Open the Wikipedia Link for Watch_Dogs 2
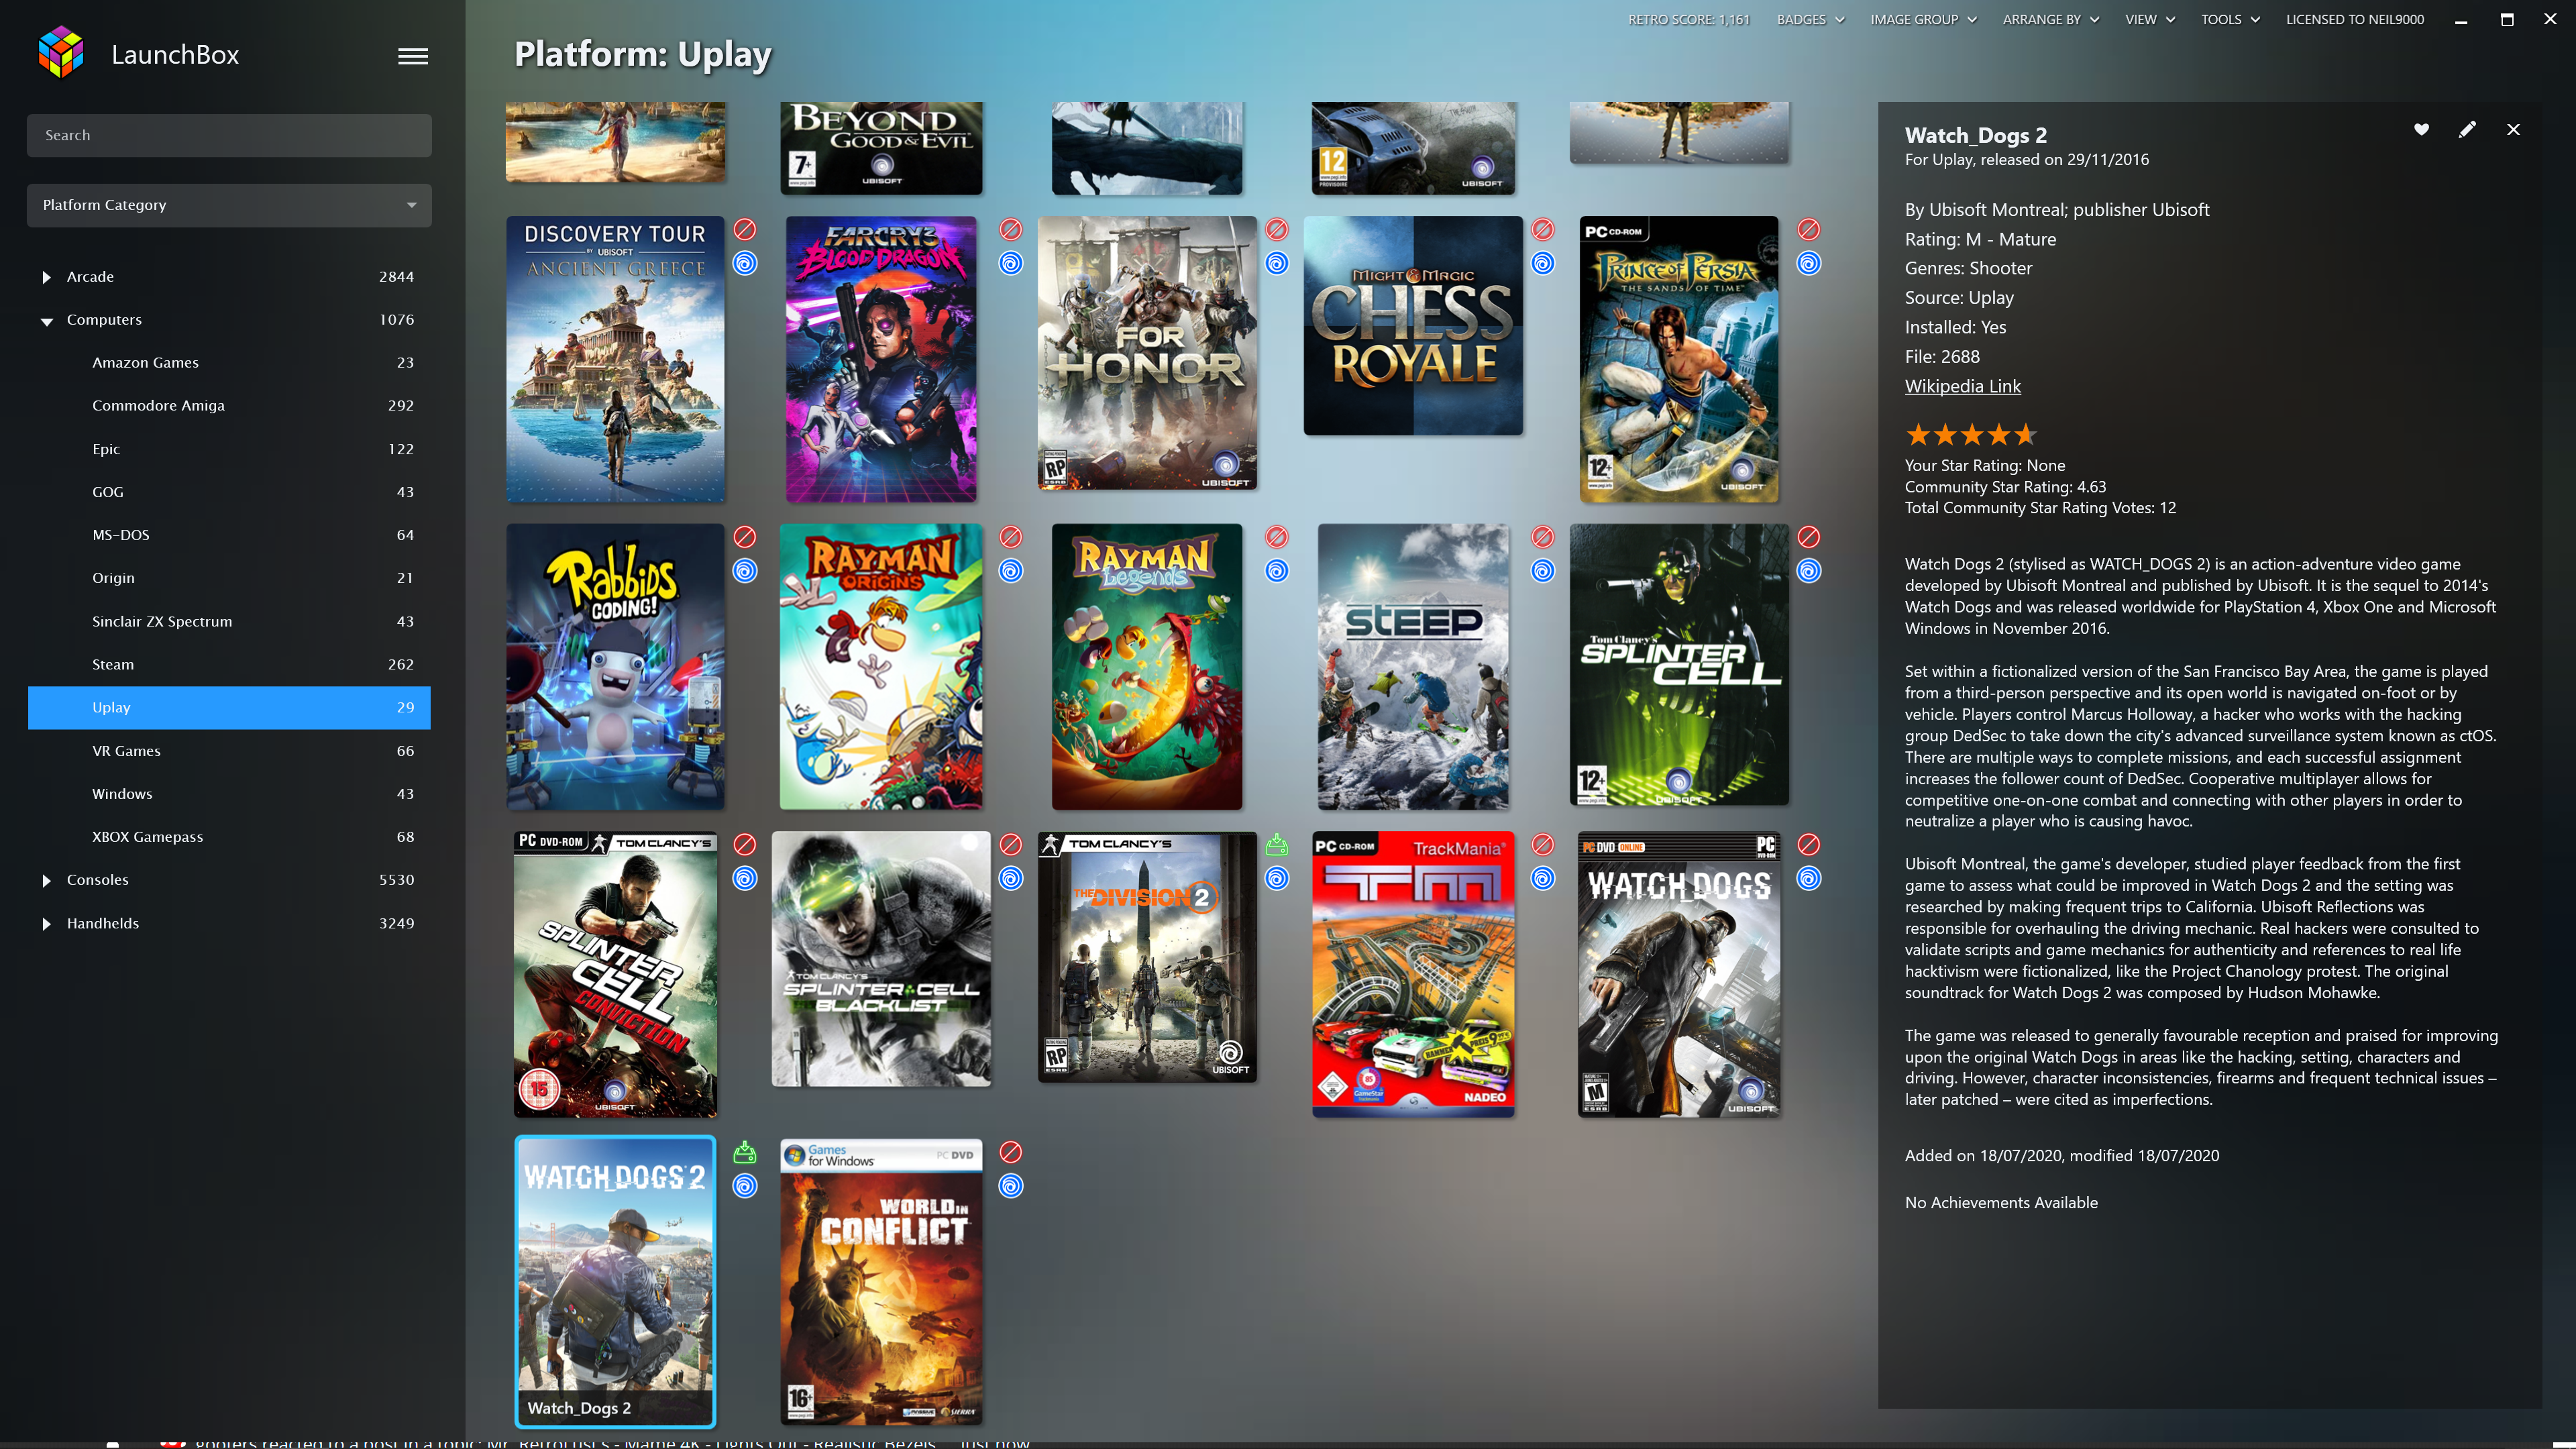This screenshot has height=1449, width=2576. click(1962, 386)
